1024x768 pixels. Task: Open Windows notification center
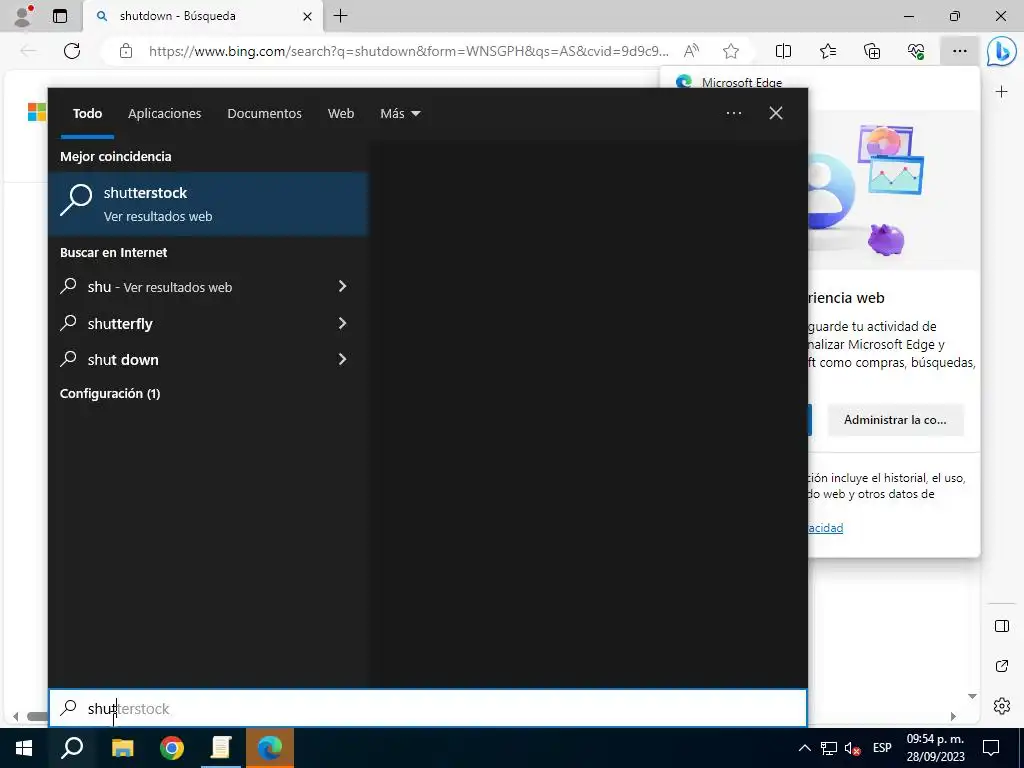[x=991, y=748]
